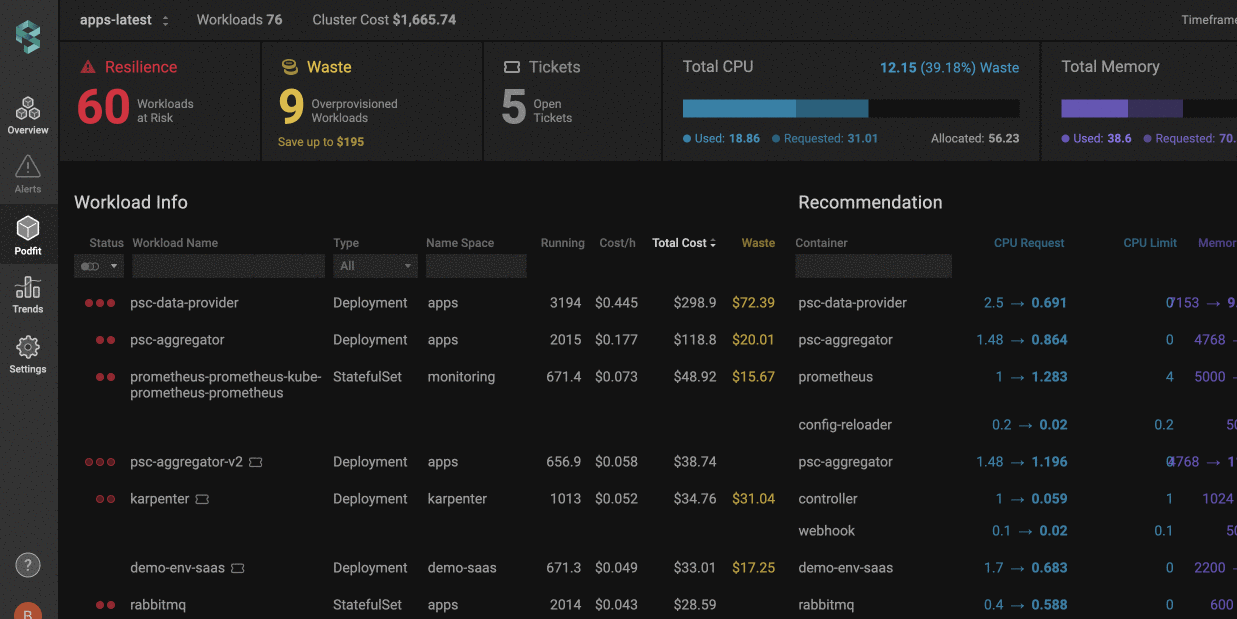Click the Cluster Cost $1,665.74 label
Viewport: 1237px width, 619px height.
click(x=385, y=20)
